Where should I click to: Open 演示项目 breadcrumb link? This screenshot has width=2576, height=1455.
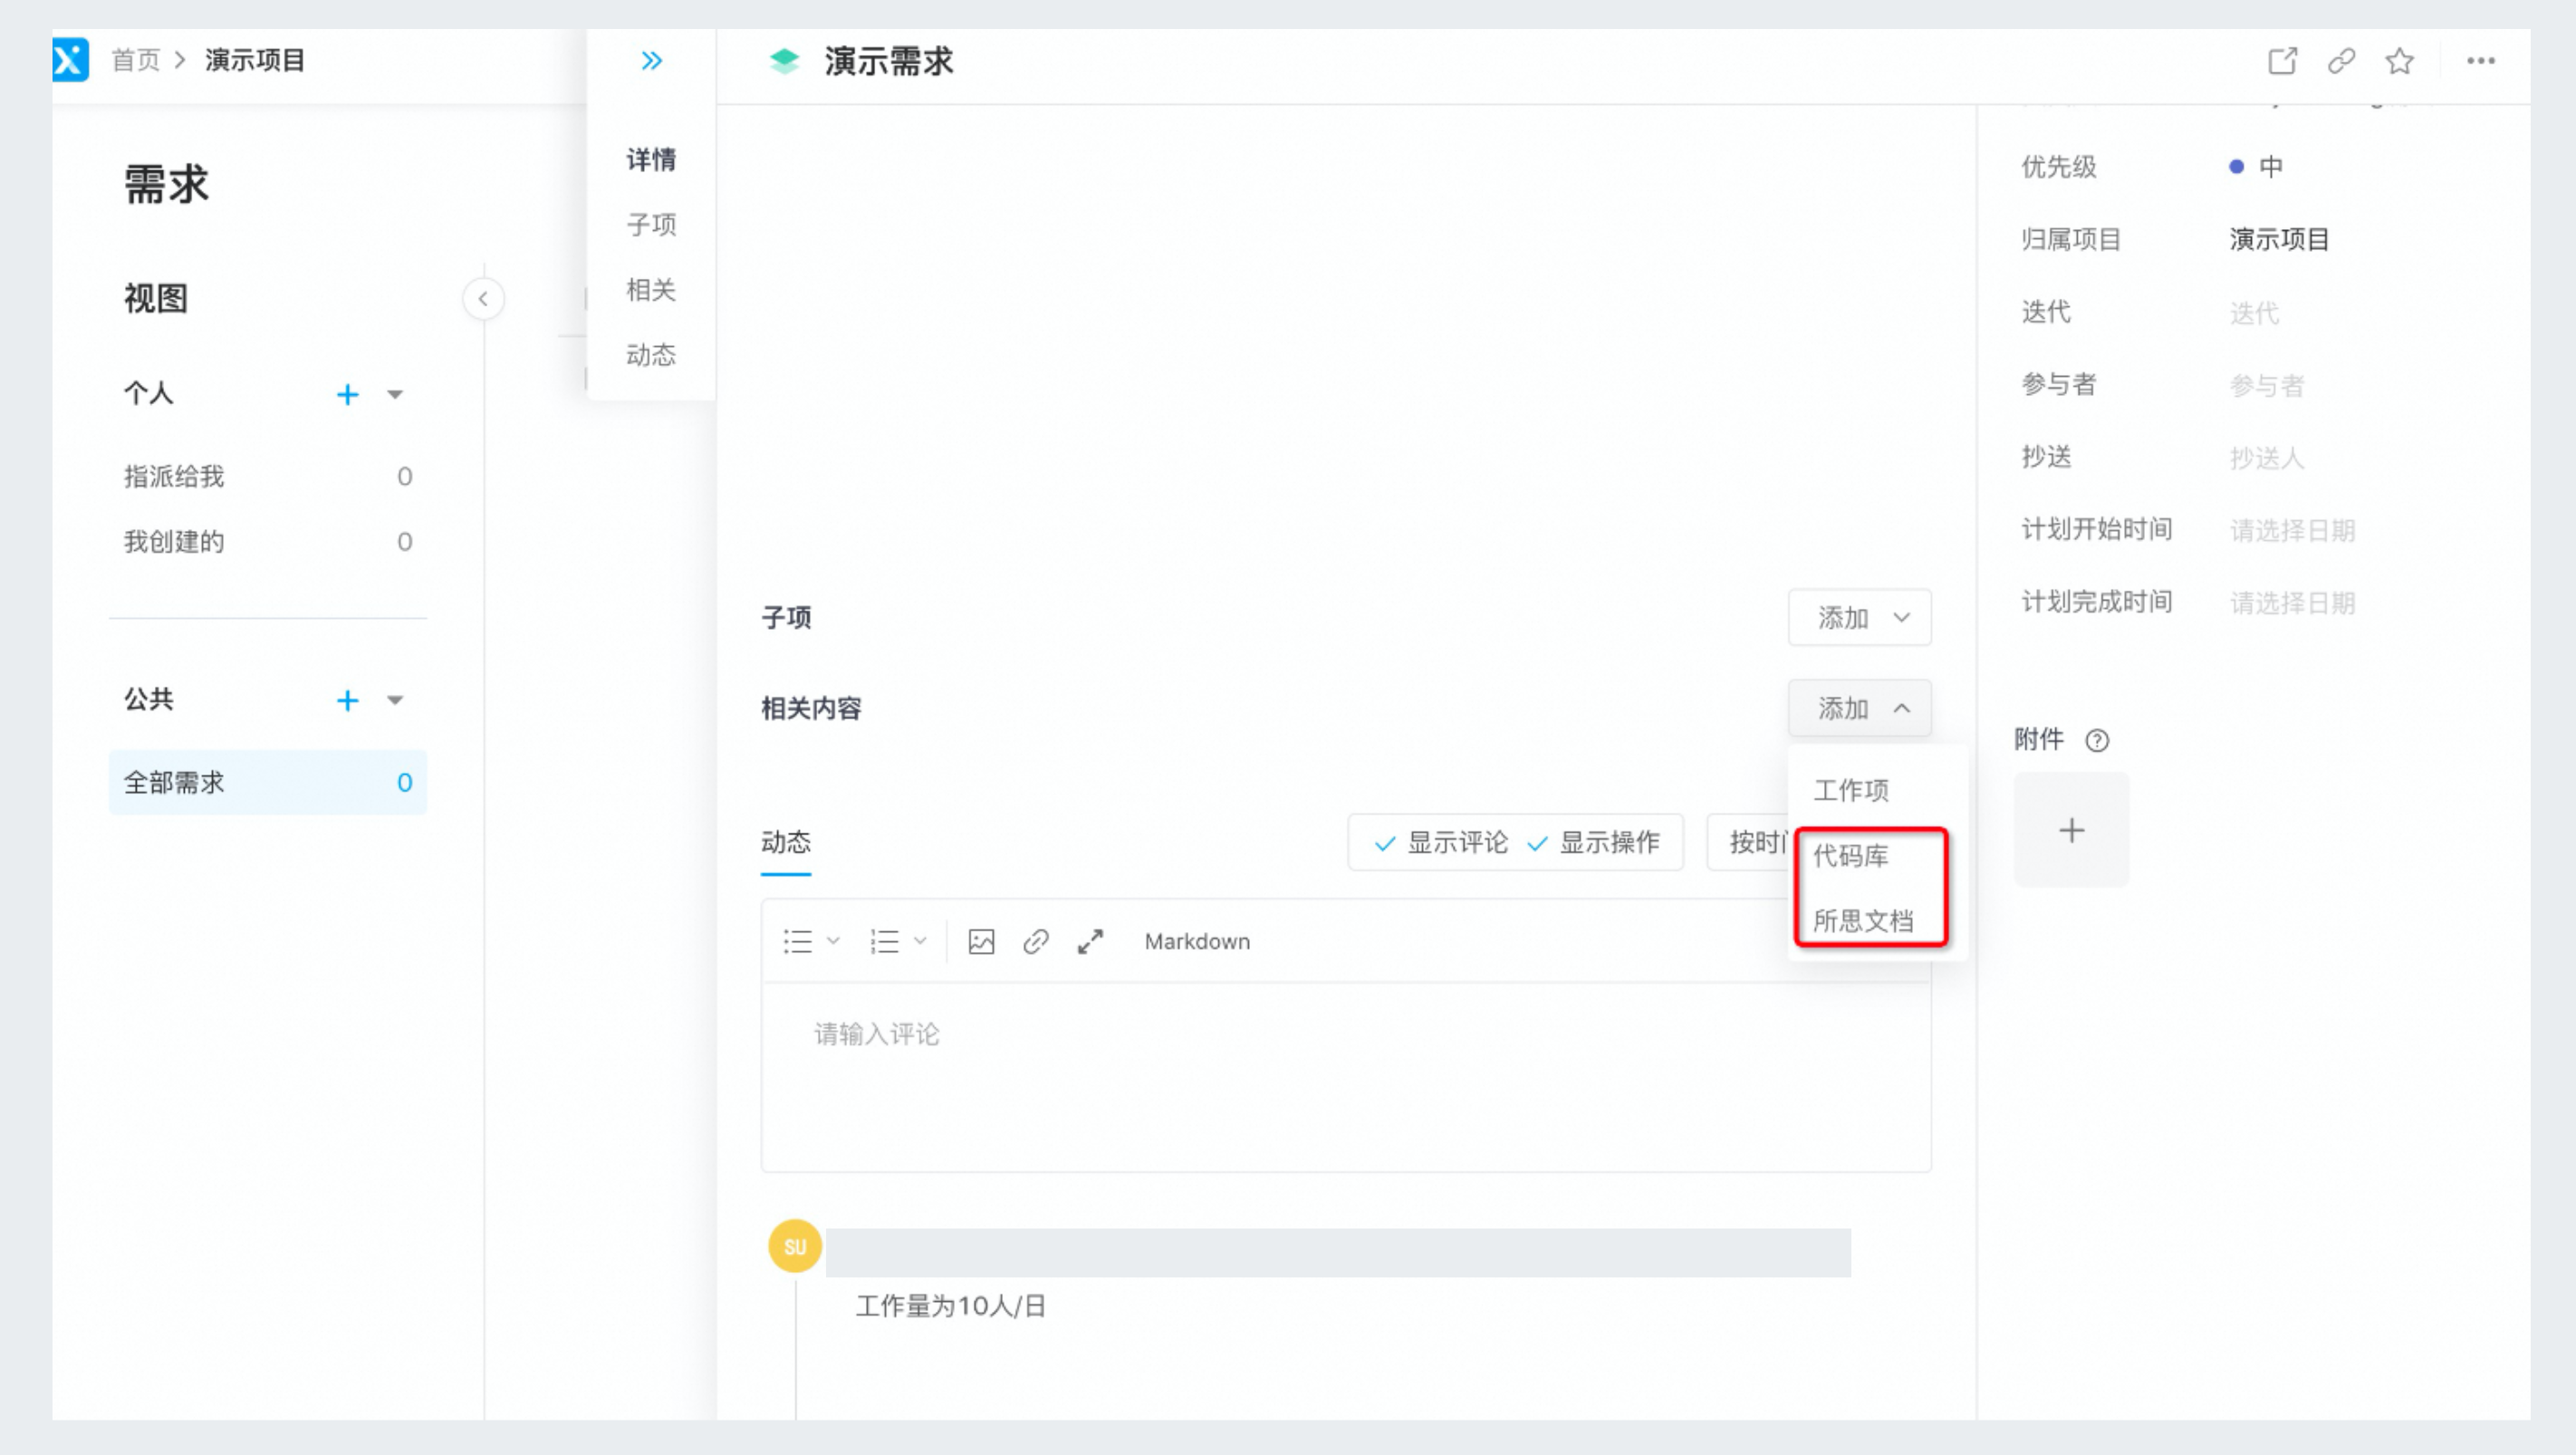[x=255, y=60]
